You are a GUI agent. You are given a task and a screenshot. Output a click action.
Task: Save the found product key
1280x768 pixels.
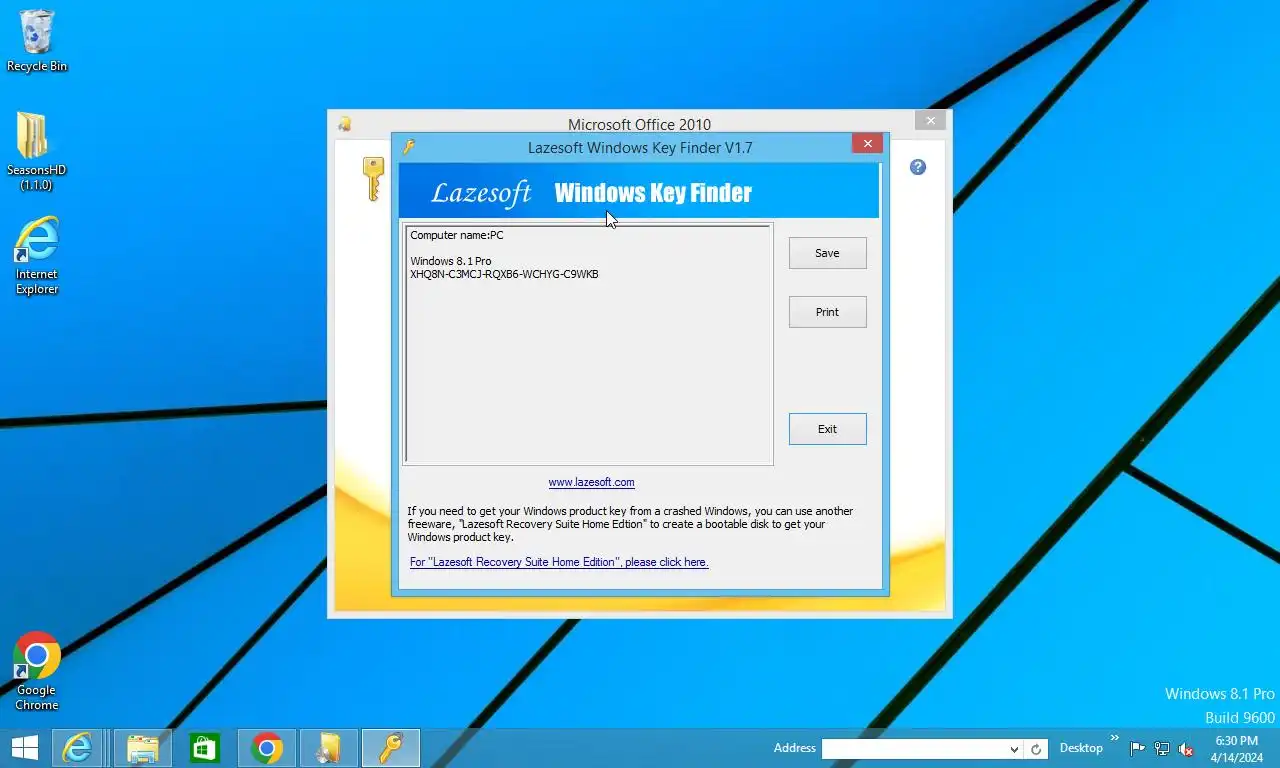(x=827, y=253)
